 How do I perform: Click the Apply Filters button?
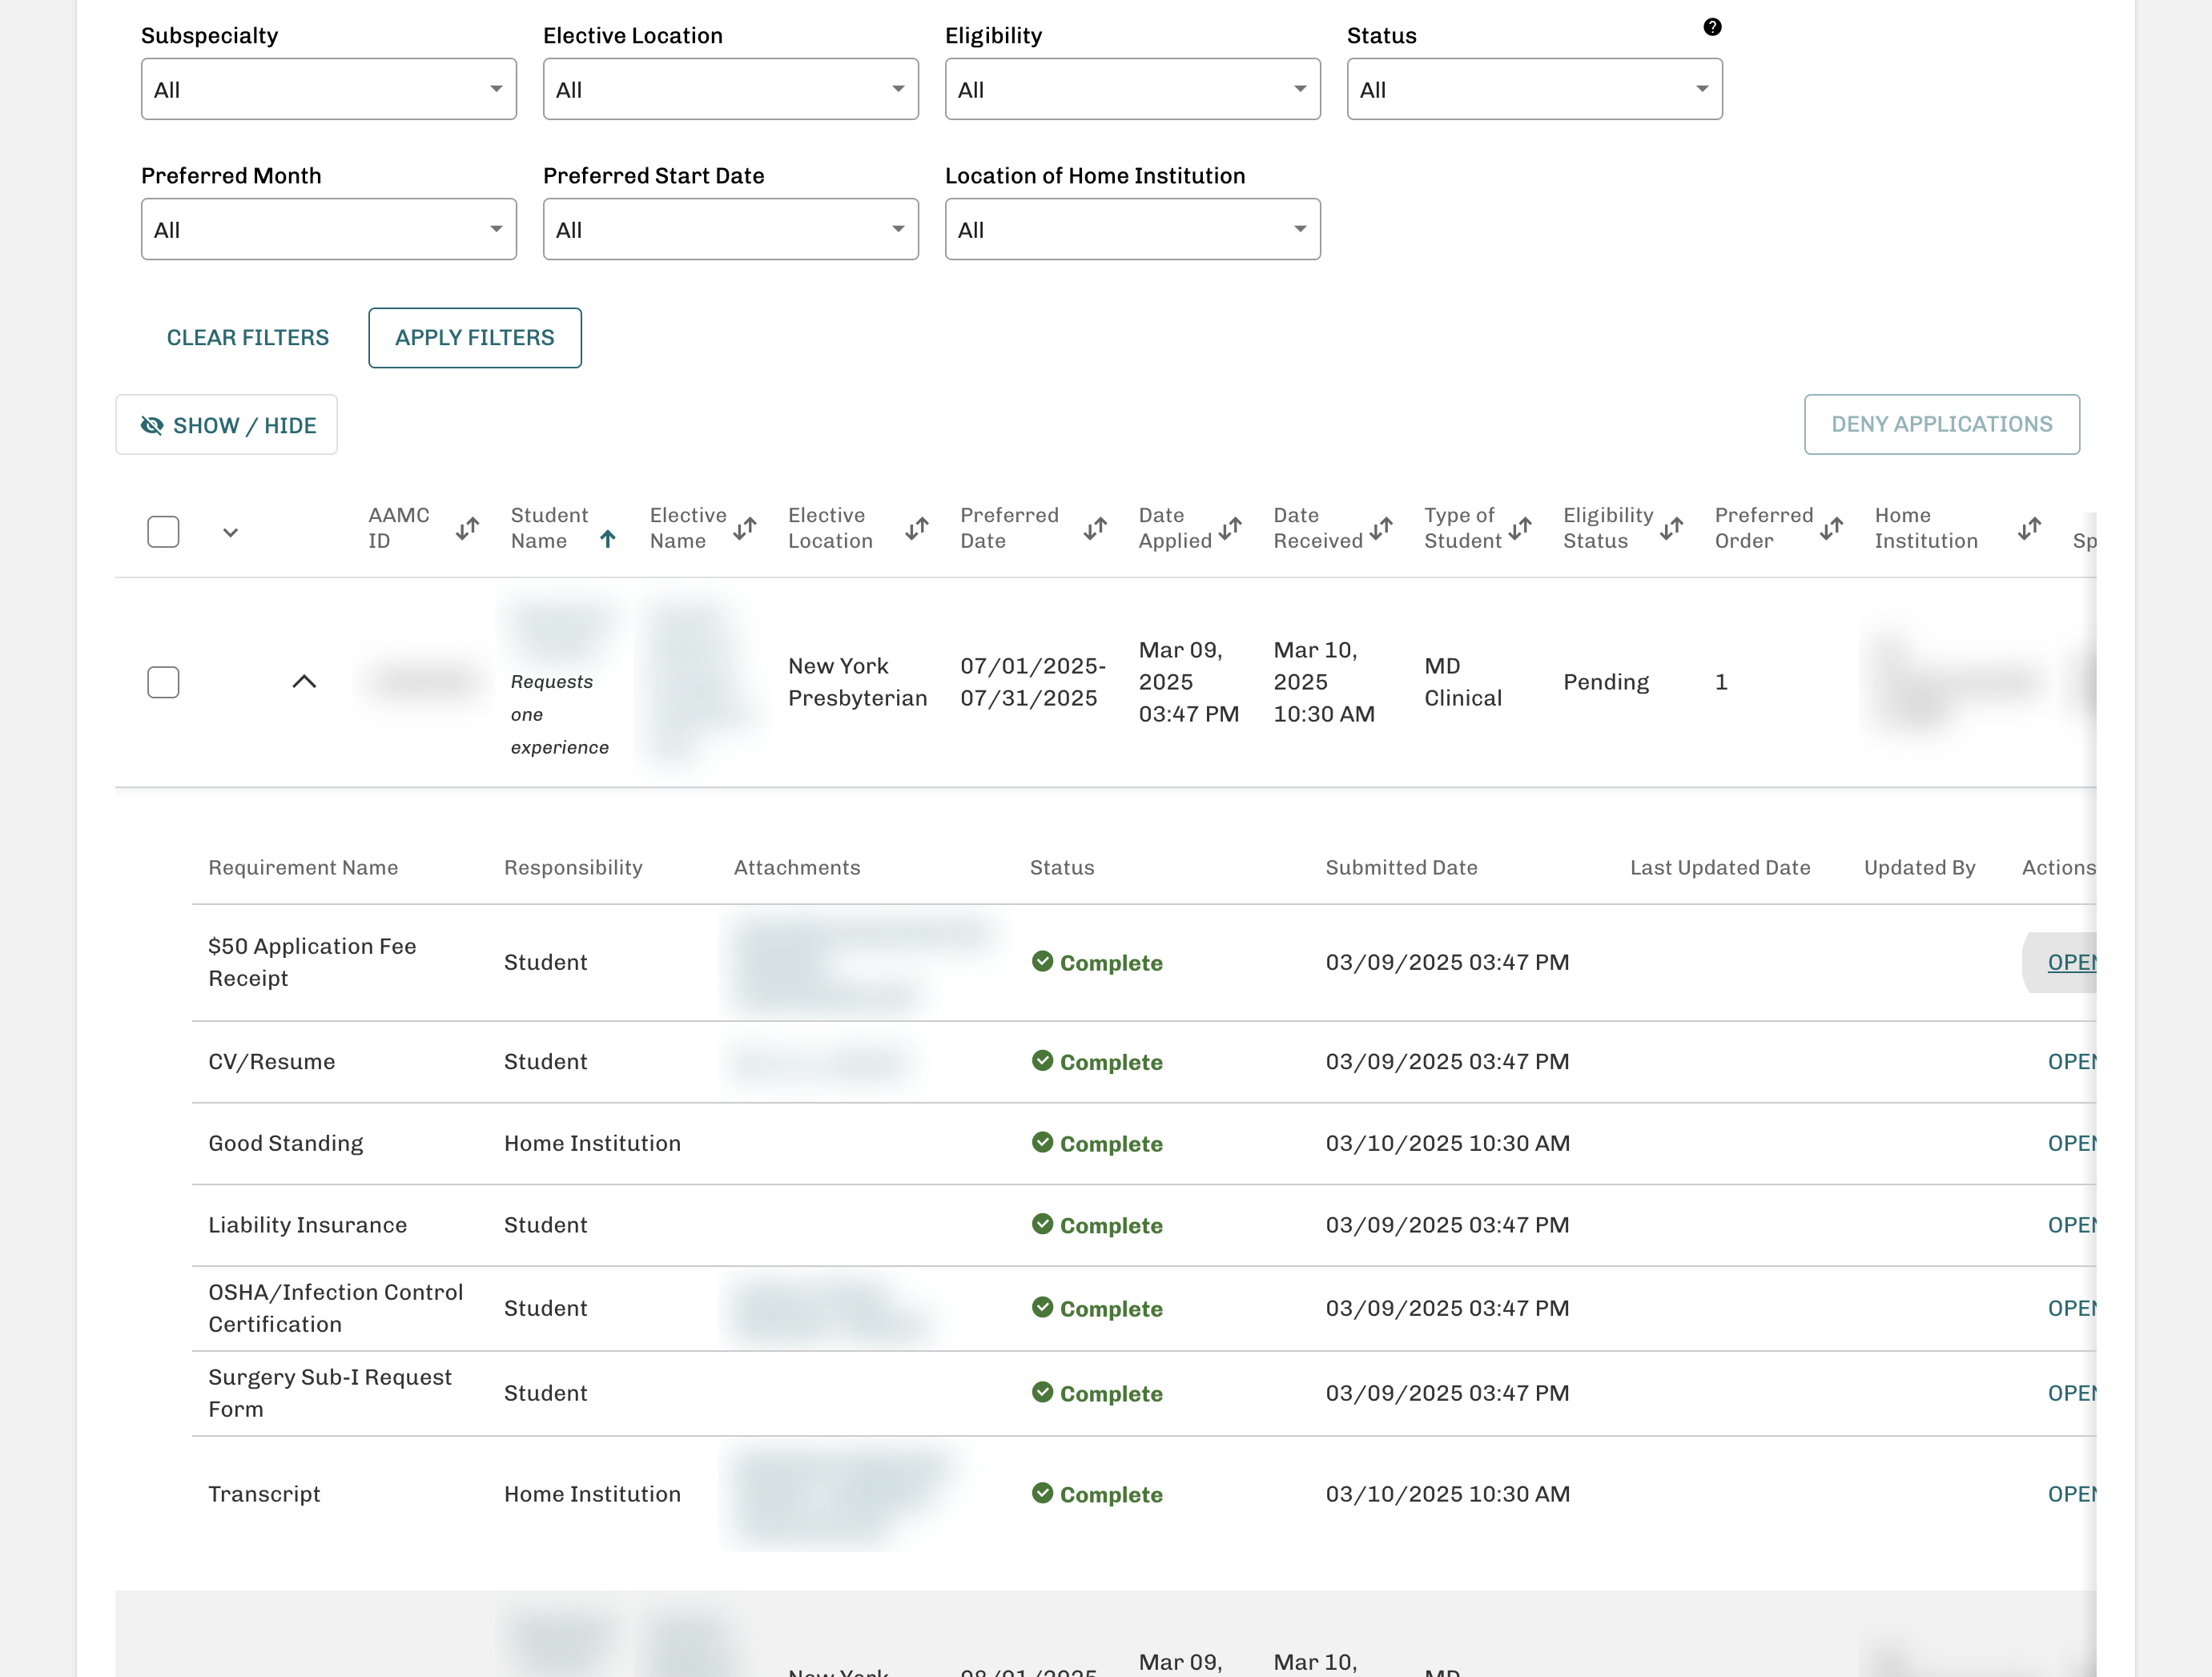point(475,338)
